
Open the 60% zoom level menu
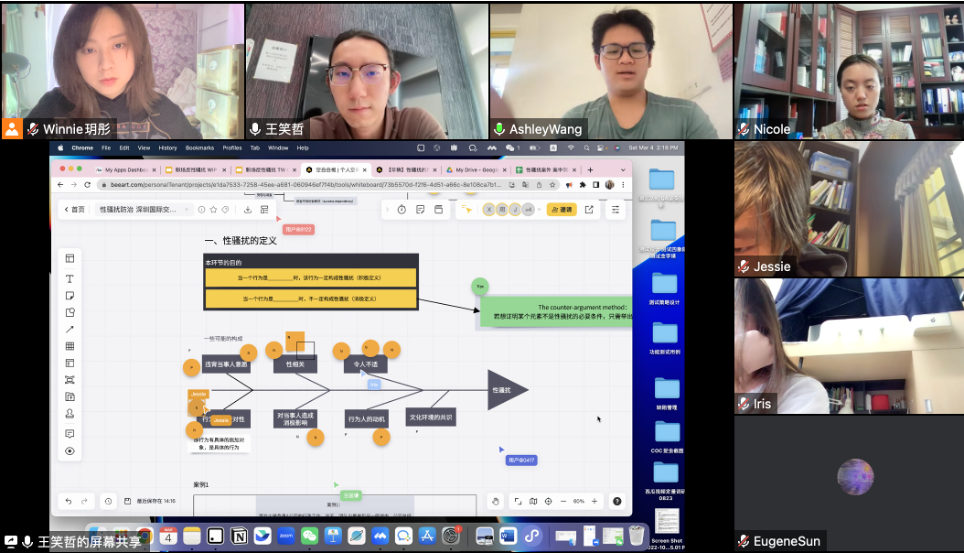(x=579, y=501)
